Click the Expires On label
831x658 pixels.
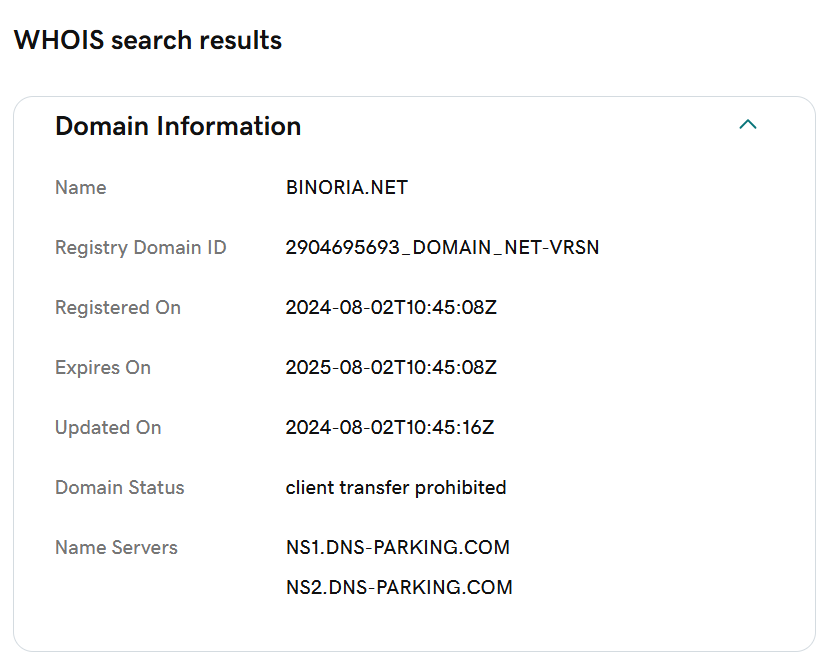click(103, 368)
